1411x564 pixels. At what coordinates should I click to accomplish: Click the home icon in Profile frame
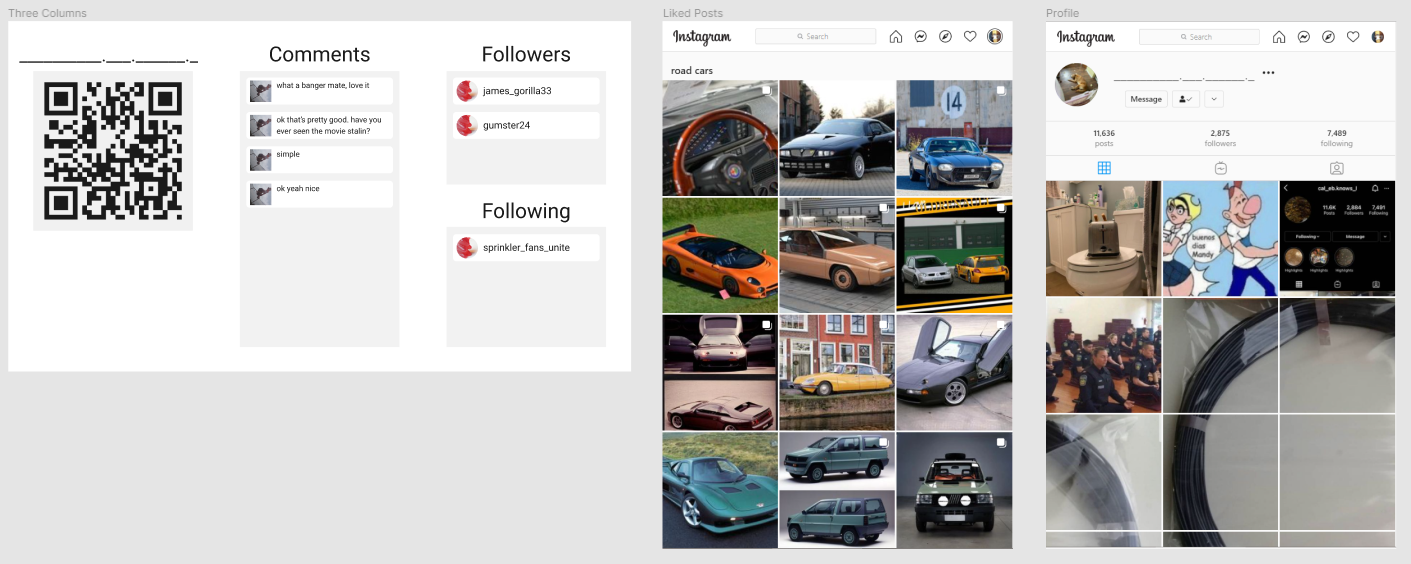1279,37
